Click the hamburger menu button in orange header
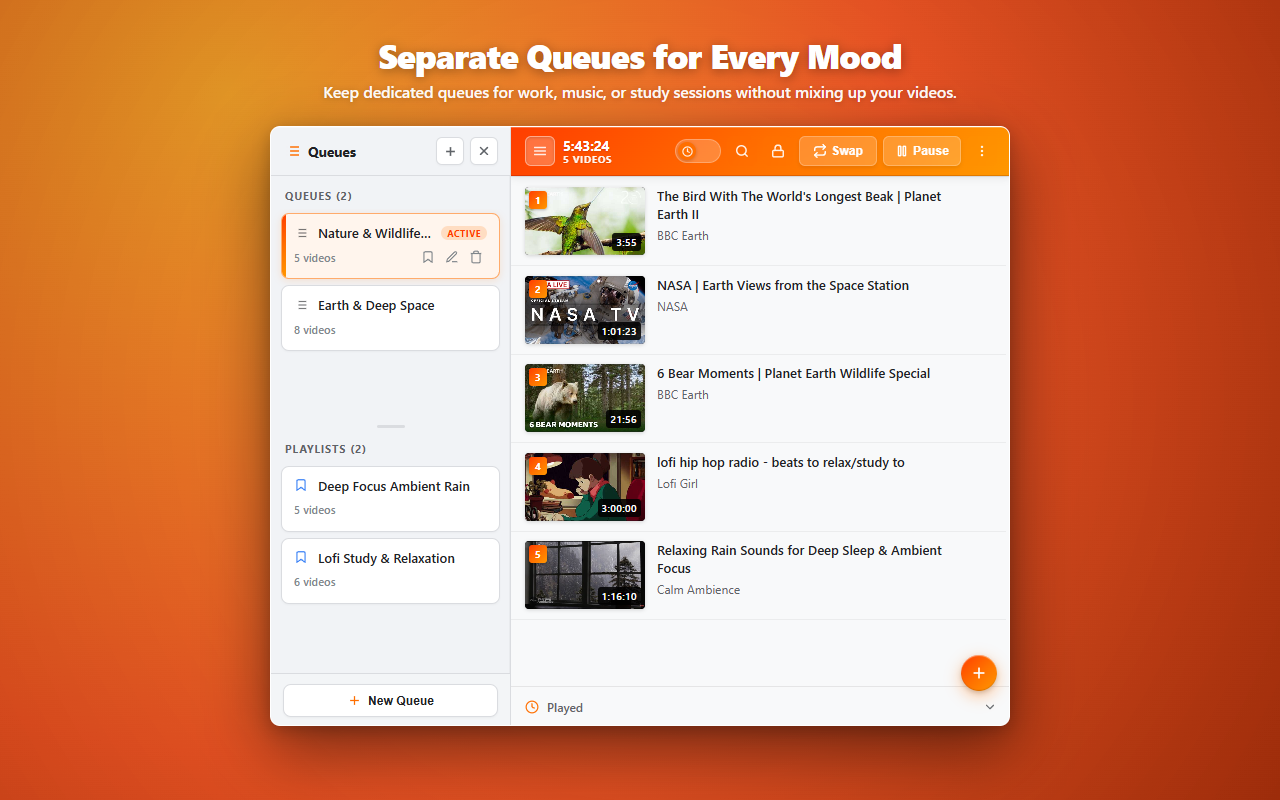This screenshot has width=1280, height=800. point(540,151)
